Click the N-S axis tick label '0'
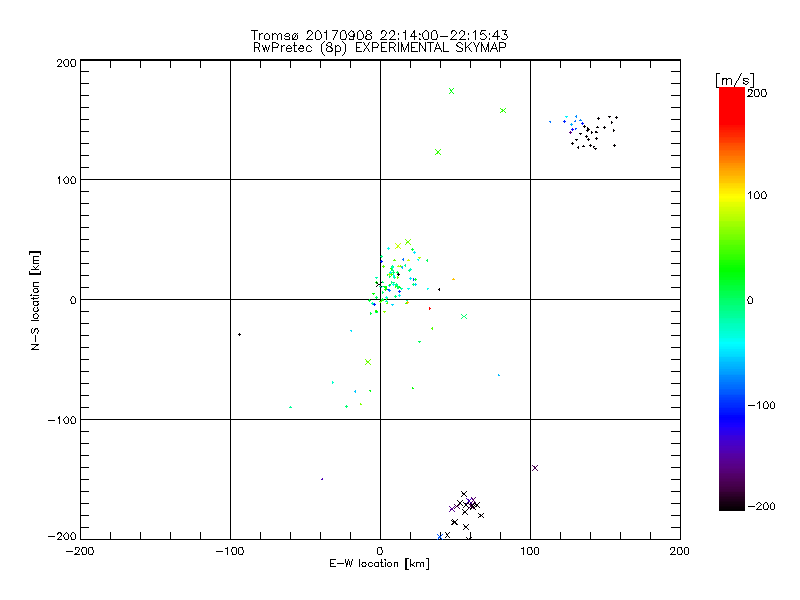800x600 pixels. point(73,300)
